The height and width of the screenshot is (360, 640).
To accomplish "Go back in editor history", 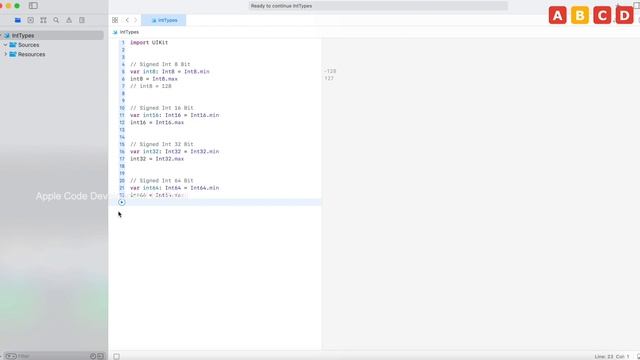I will [x=127, y=20].
